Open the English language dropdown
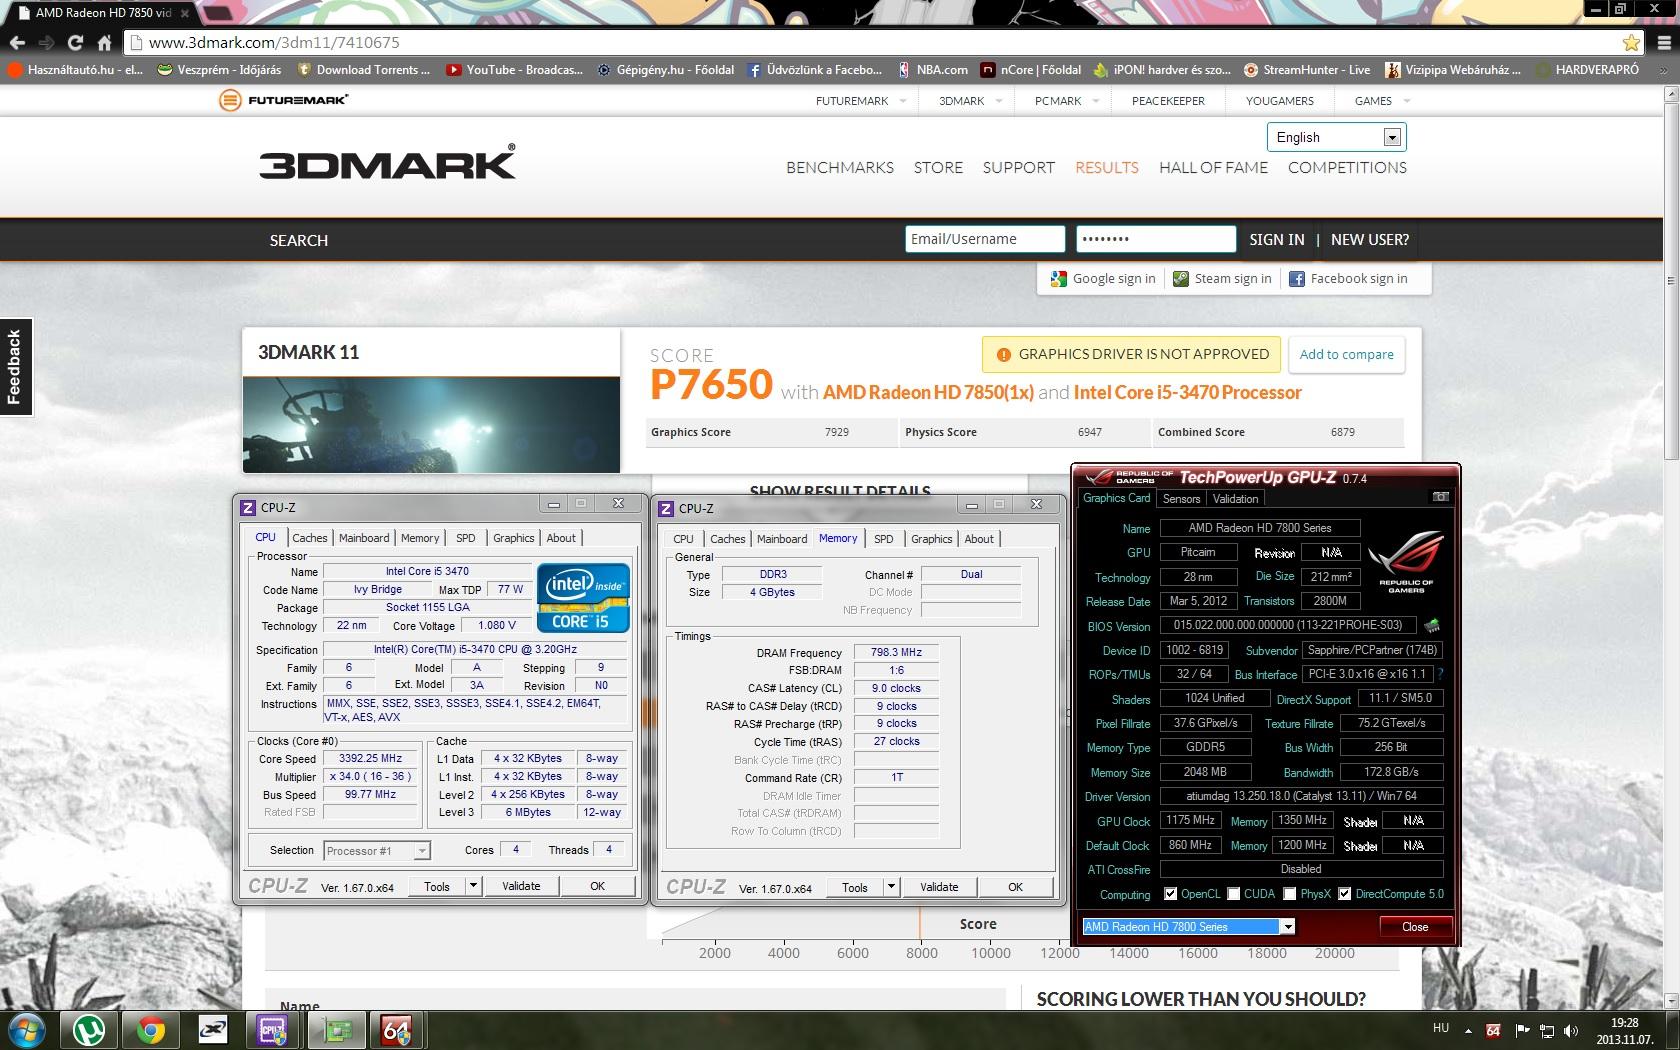 tap(1336, 137)
